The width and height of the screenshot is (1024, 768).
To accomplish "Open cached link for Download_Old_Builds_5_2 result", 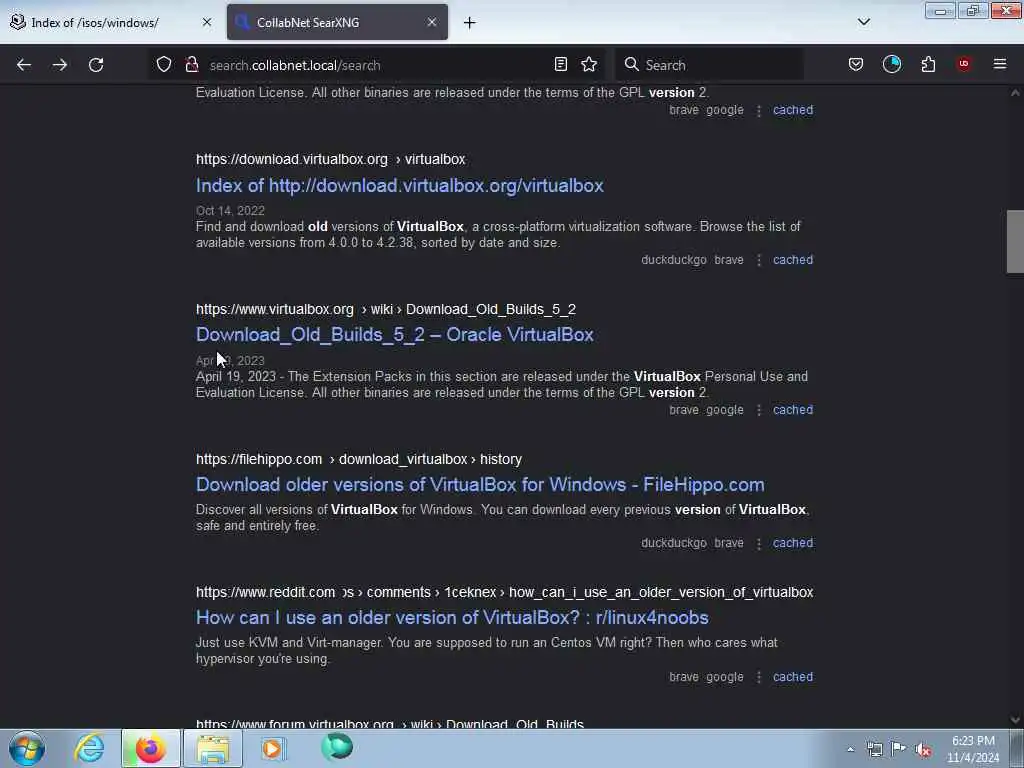I will [793, 410].
